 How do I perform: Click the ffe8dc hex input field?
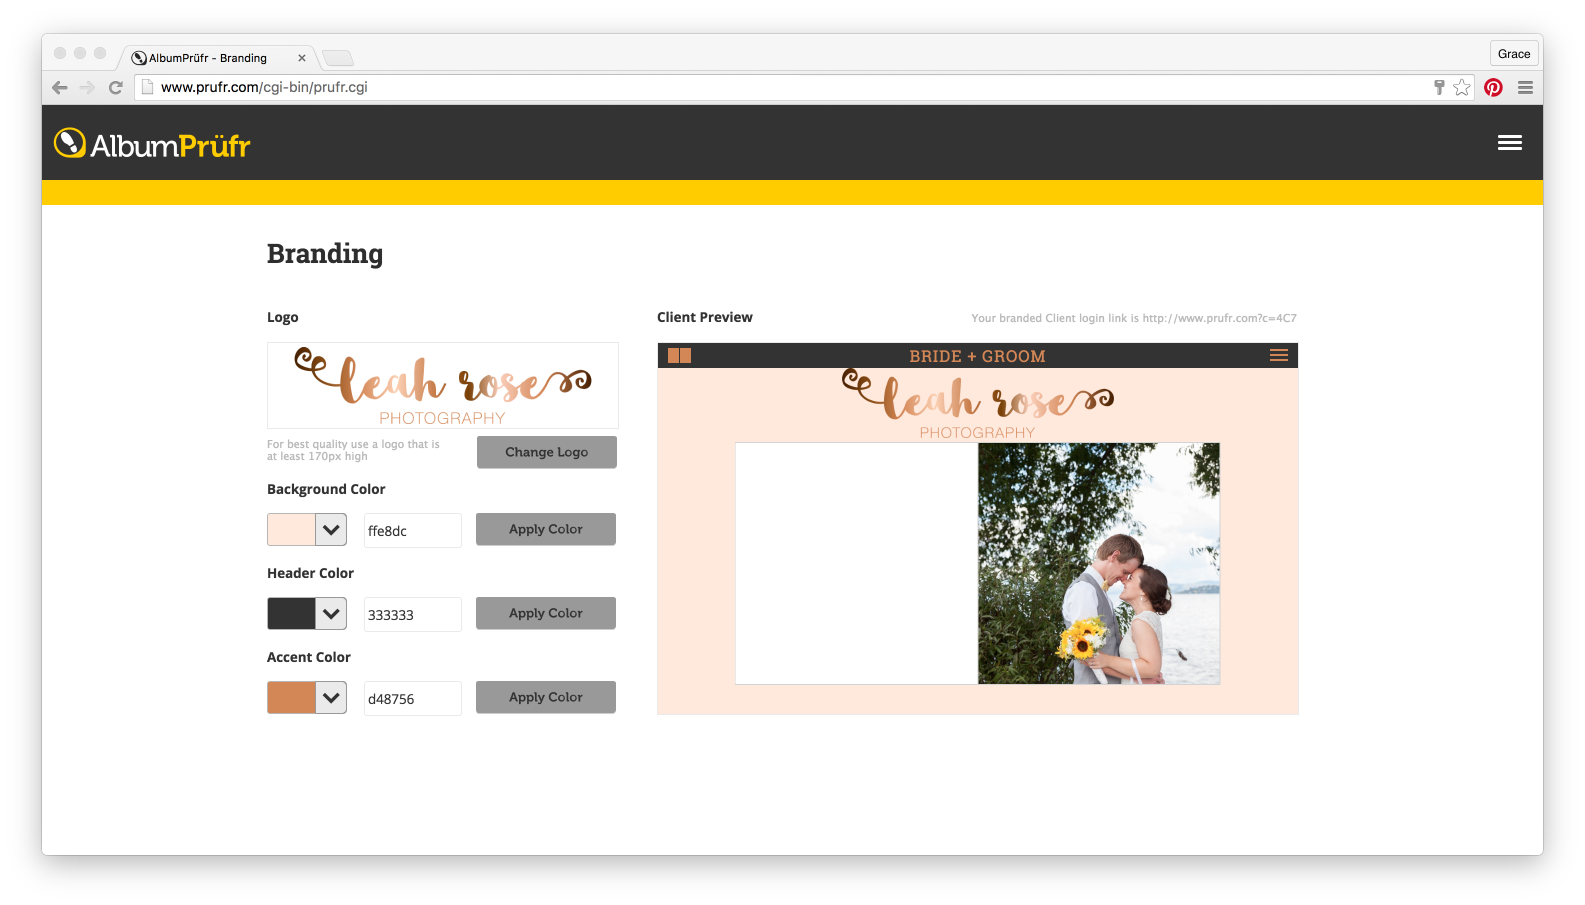412,530
